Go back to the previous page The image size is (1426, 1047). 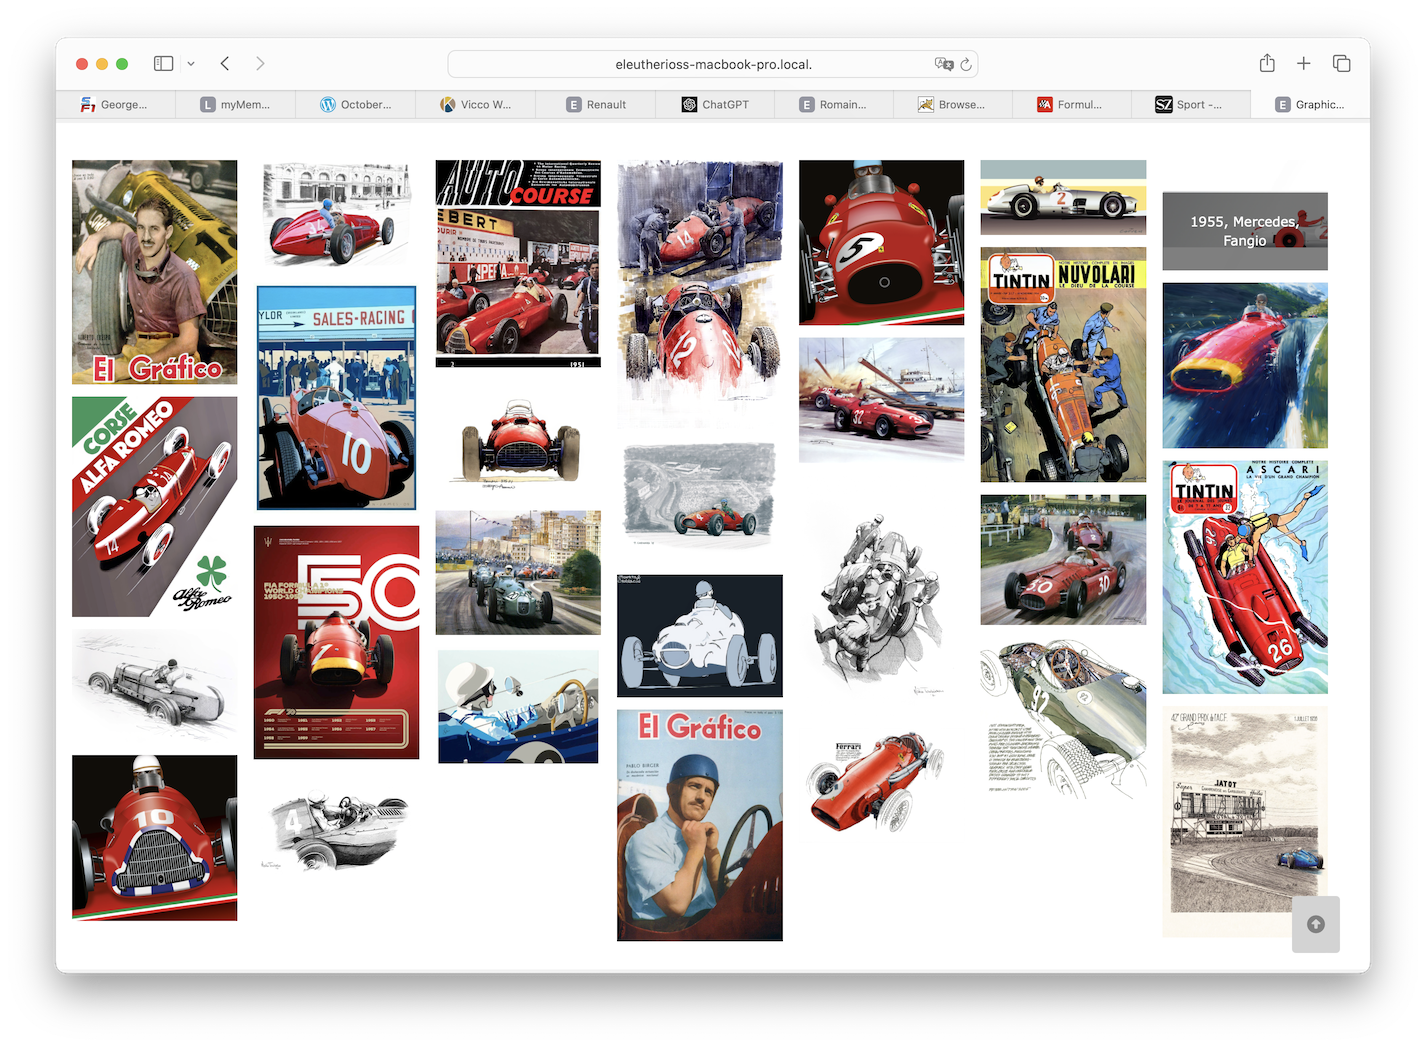pos(225,64)
